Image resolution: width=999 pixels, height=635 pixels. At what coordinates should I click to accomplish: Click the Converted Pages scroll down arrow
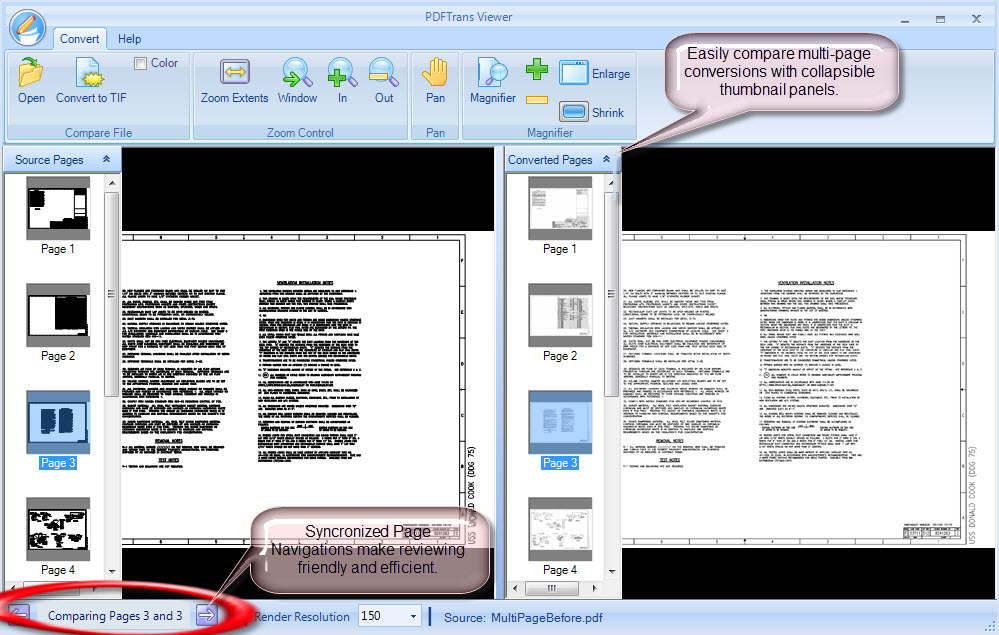612,571
